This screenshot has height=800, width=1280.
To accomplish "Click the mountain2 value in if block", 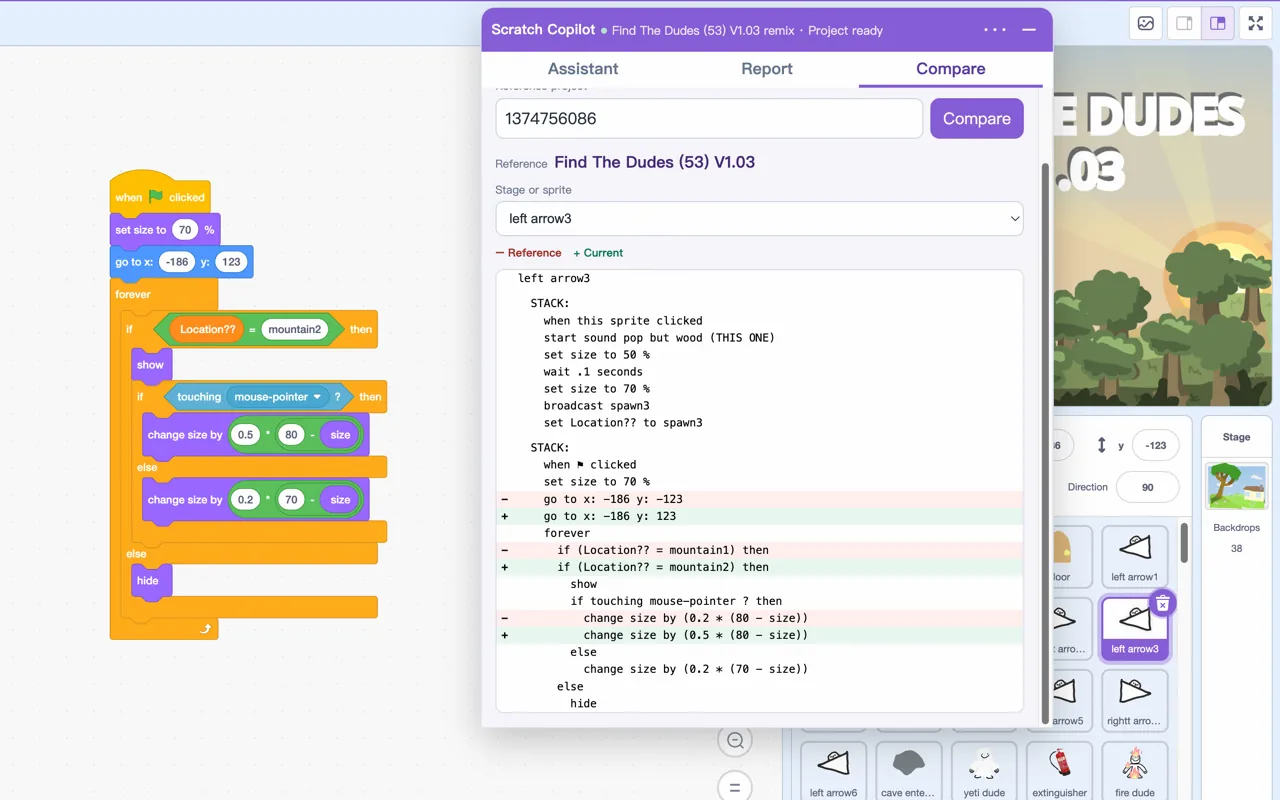I will [294, 329].
